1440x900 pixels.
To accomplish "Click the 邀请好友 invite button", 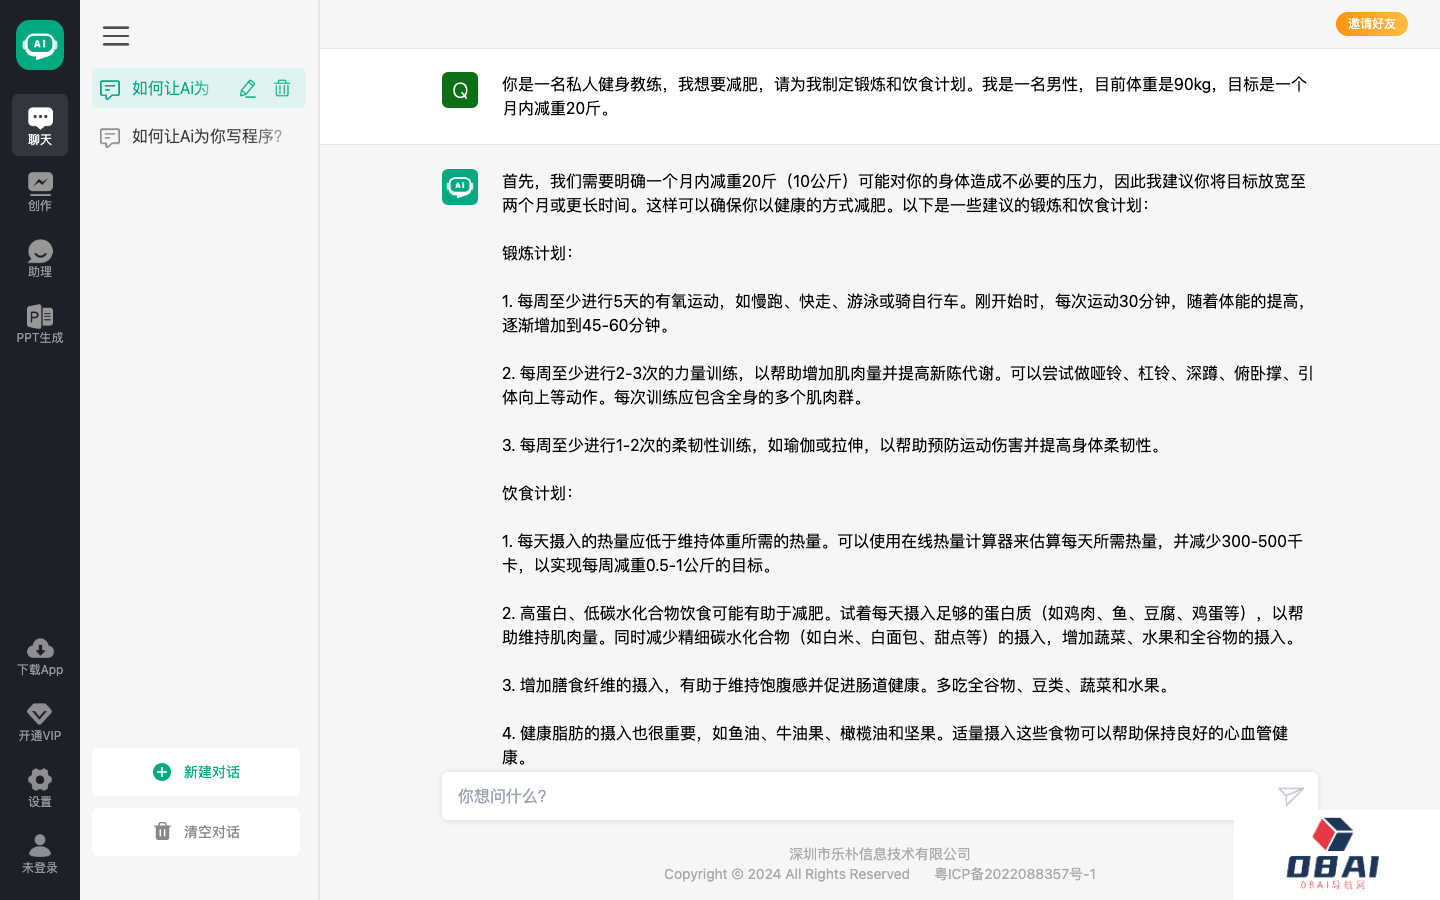I will (x=1371, y=24).
